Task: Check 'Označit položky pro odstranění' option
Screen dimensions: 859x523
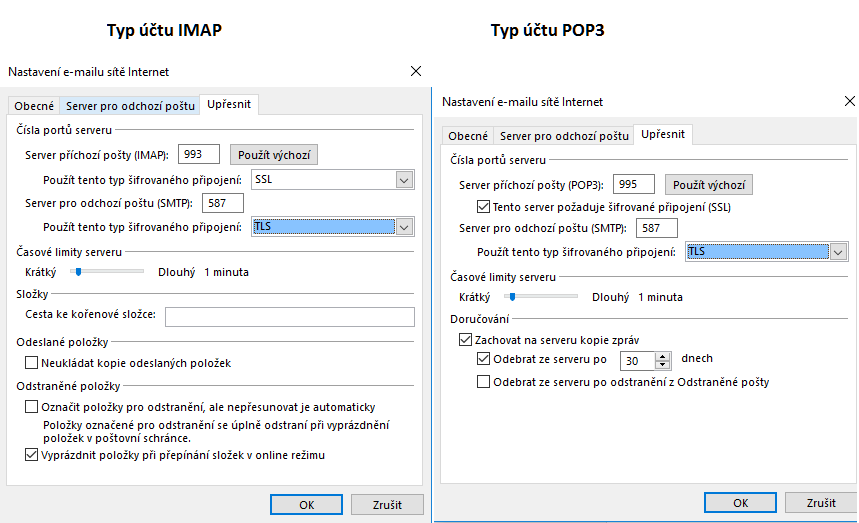Action: click(x=32, y=407)
